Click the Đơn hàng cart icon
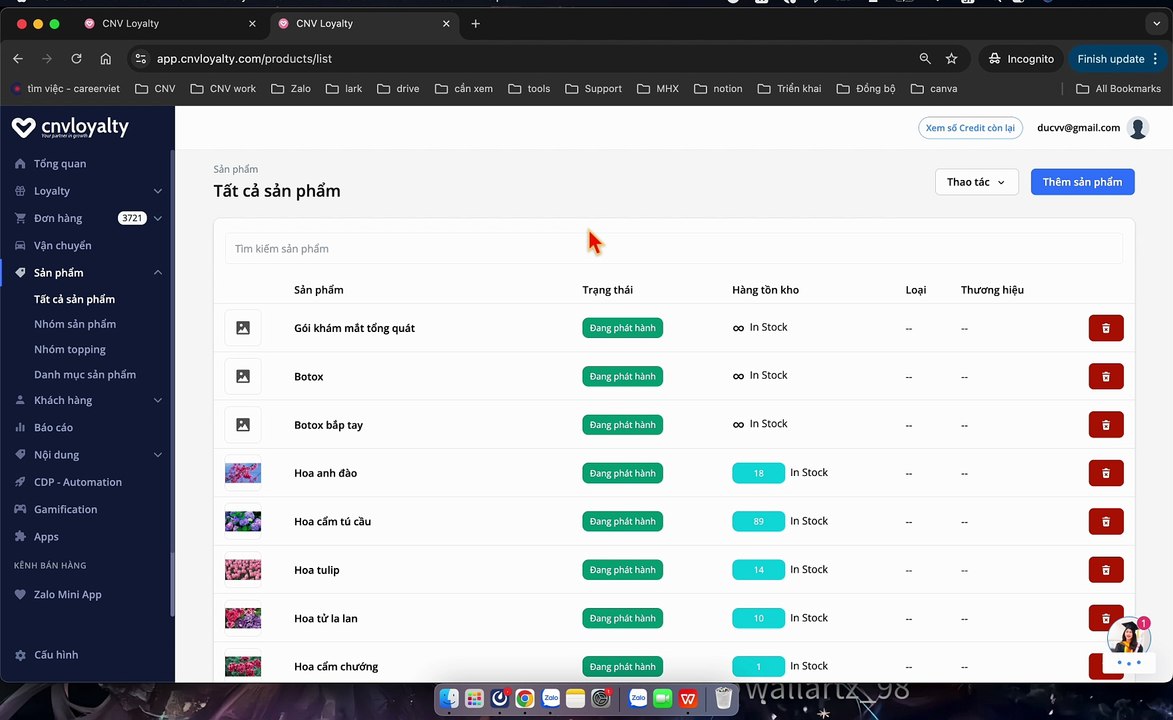1173x720 pixels. (x=20, y=218)
